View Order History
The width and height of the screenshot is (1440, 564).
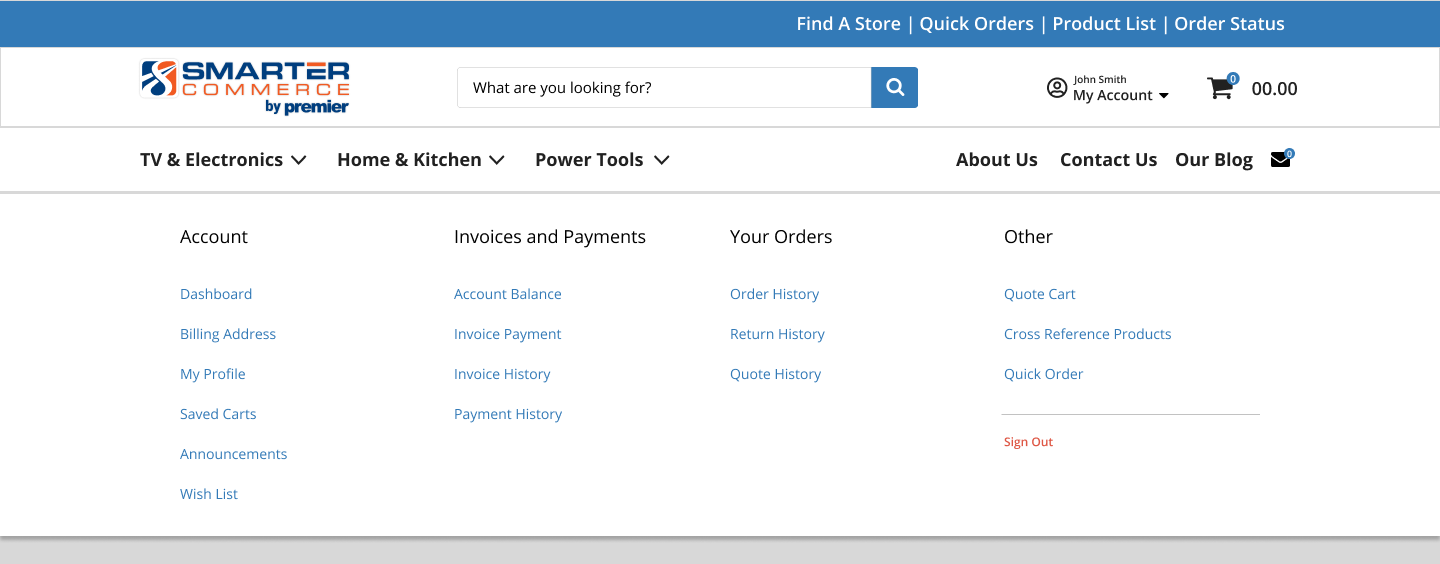pos(774,294)
